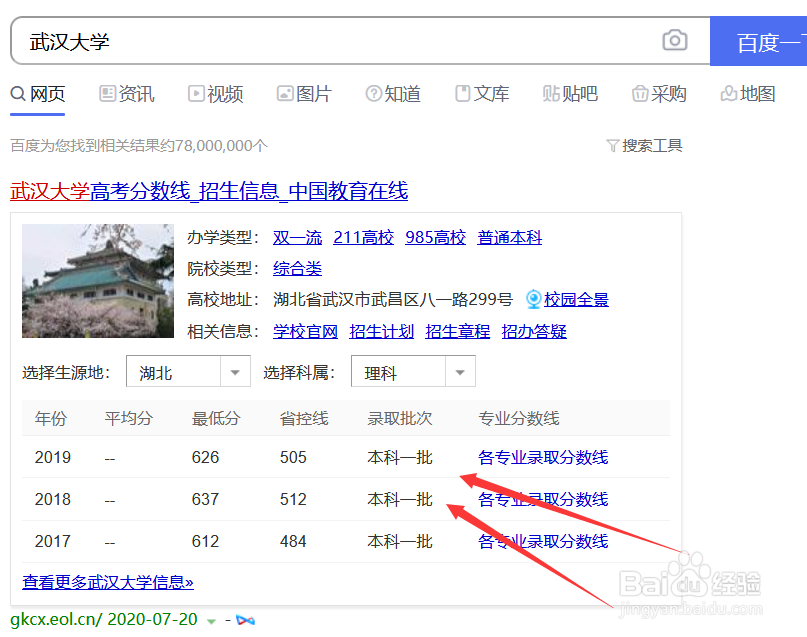Viewport: 807px width, 637px height.
Task: Click the 年份 column header
Action: pyautogui.click(x=51, y=418)
